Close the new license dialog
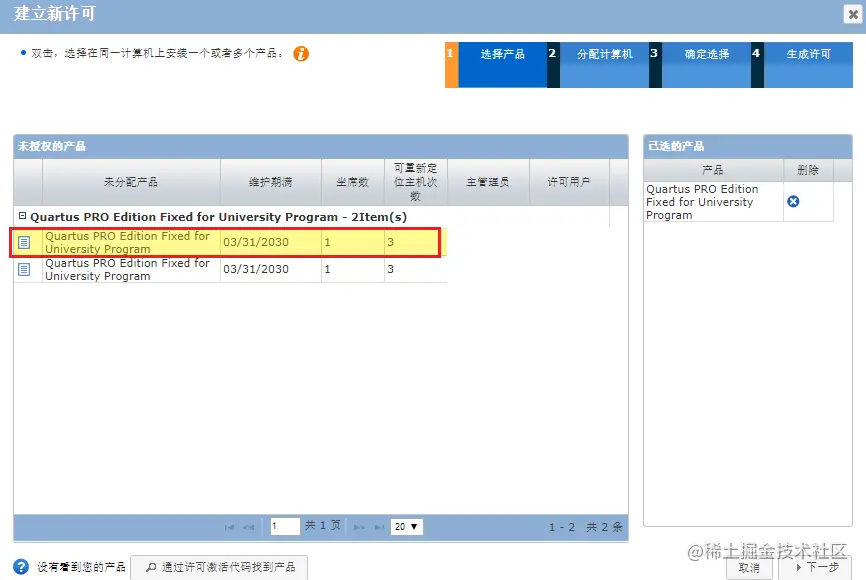866x580 pixels. (x=853, y=14)
